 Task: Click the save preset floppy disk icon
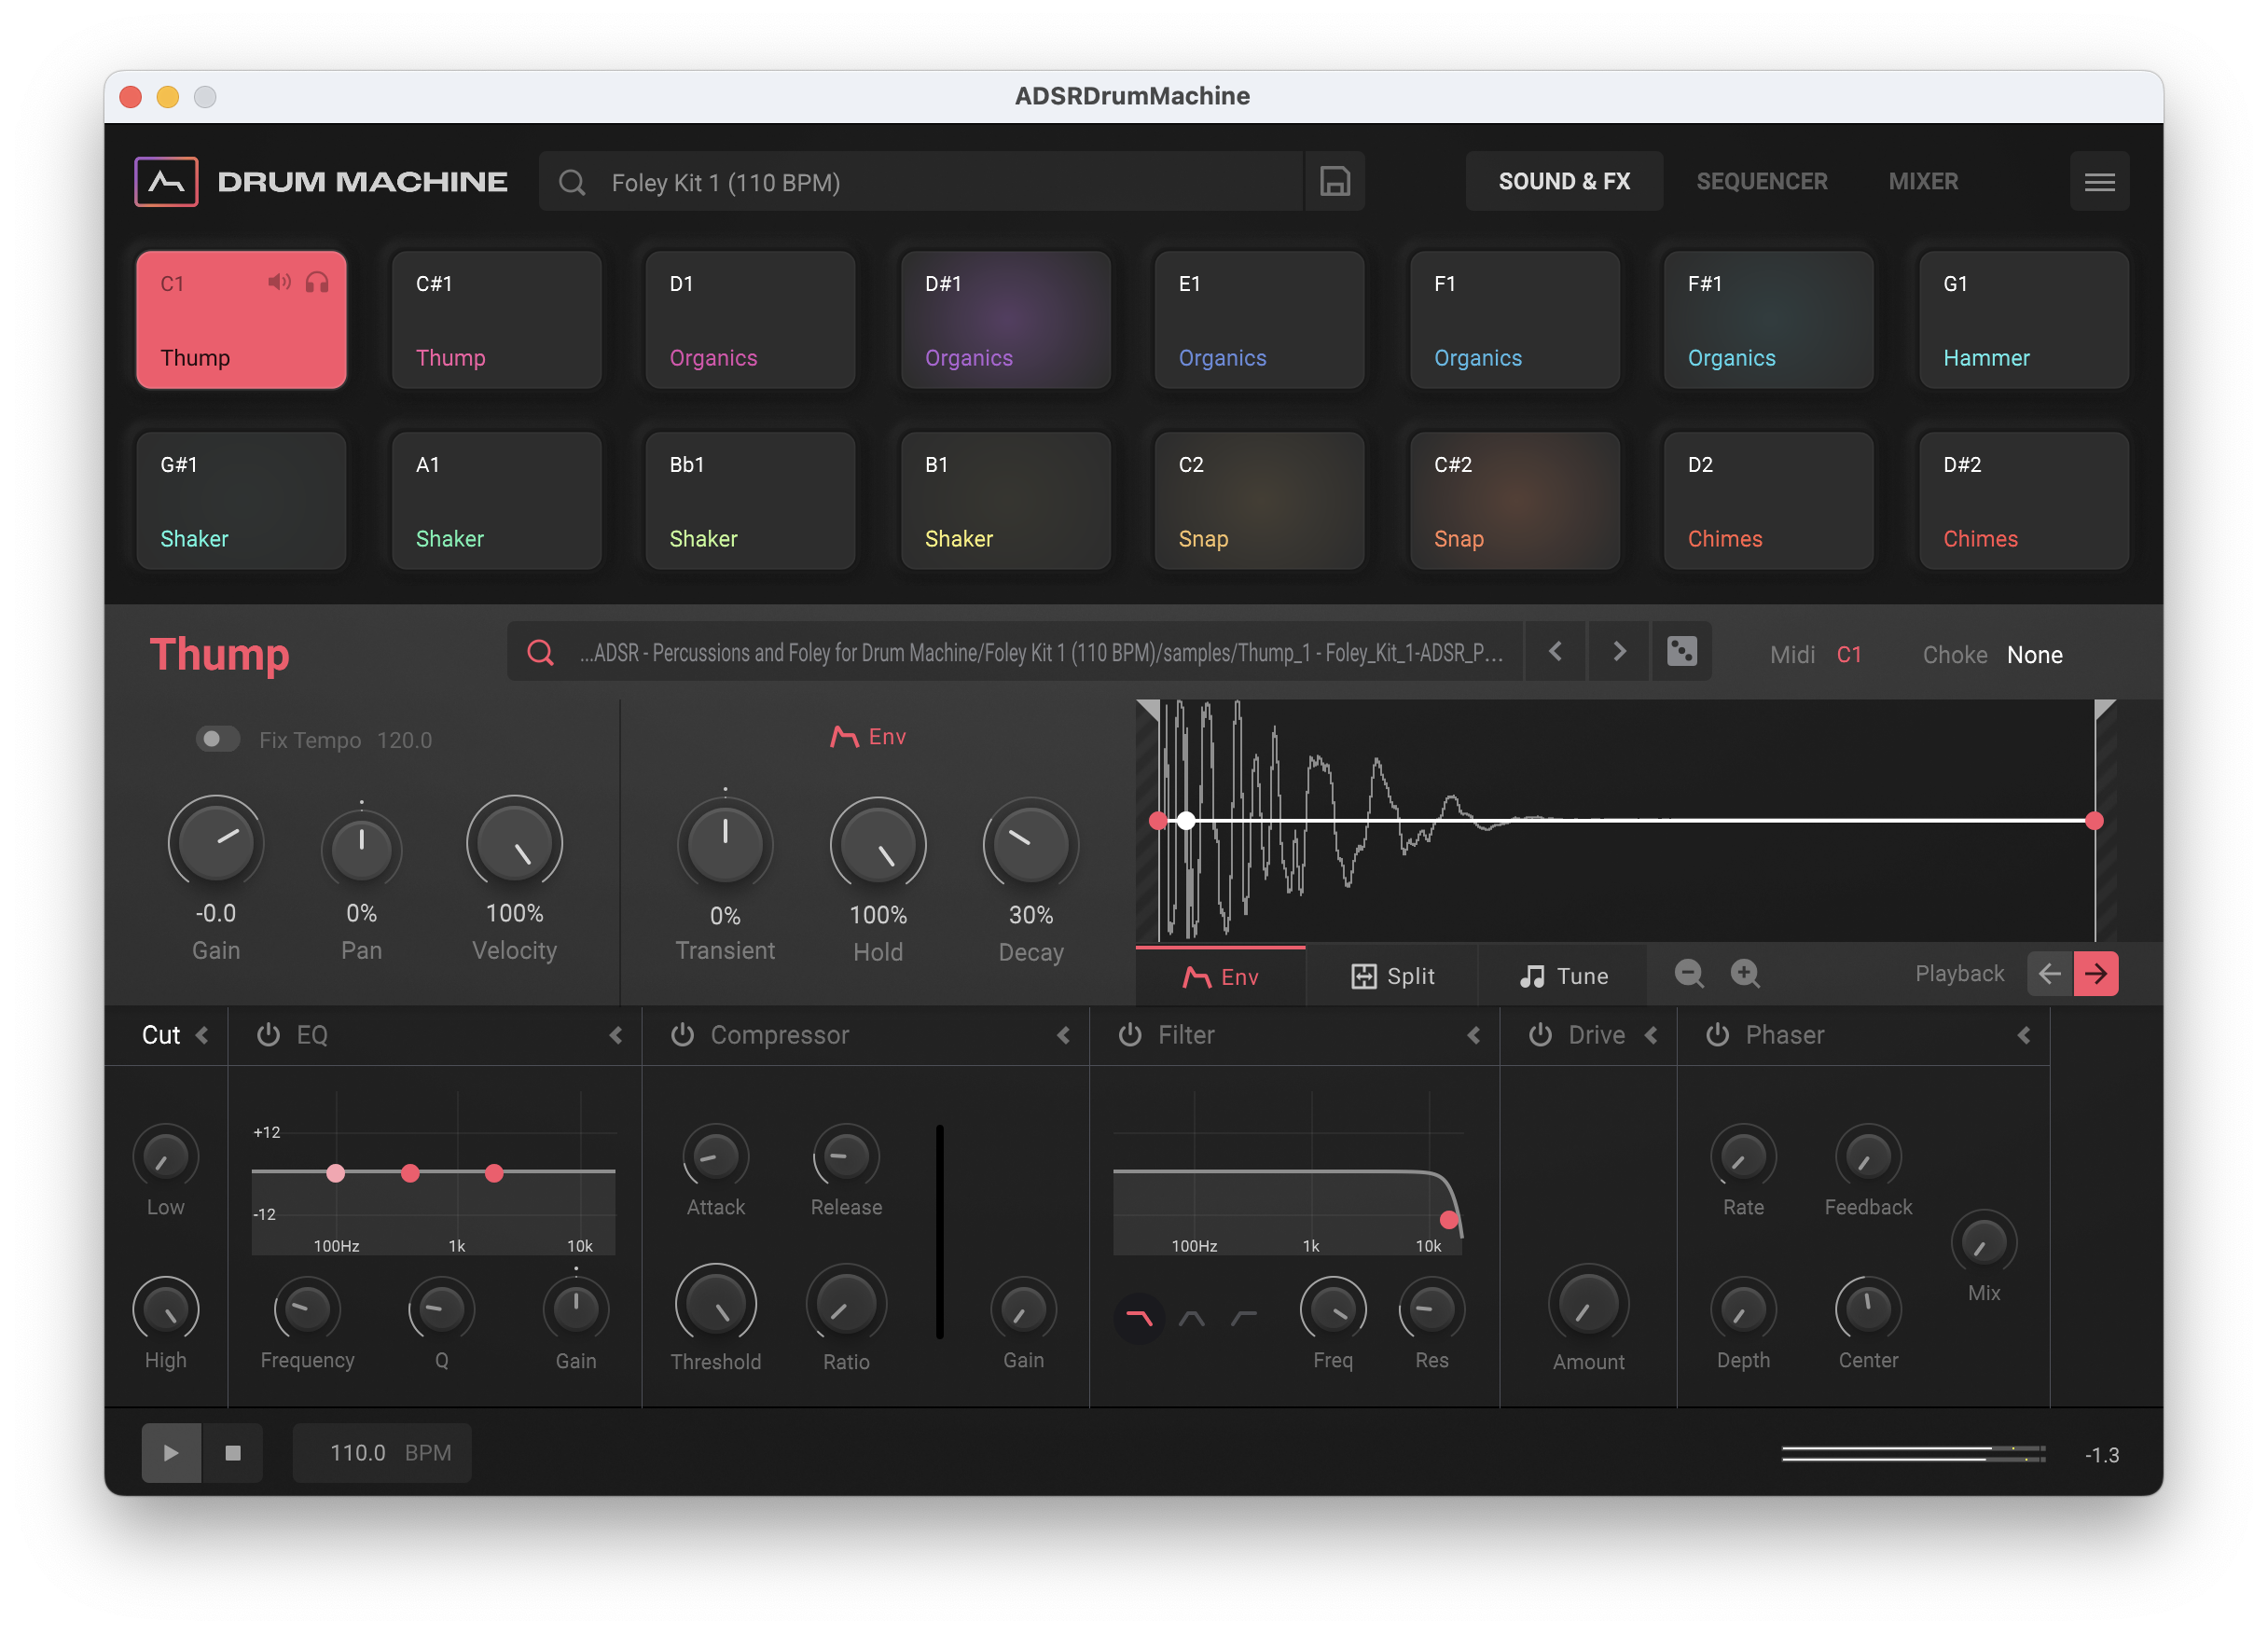(1334, 182)
